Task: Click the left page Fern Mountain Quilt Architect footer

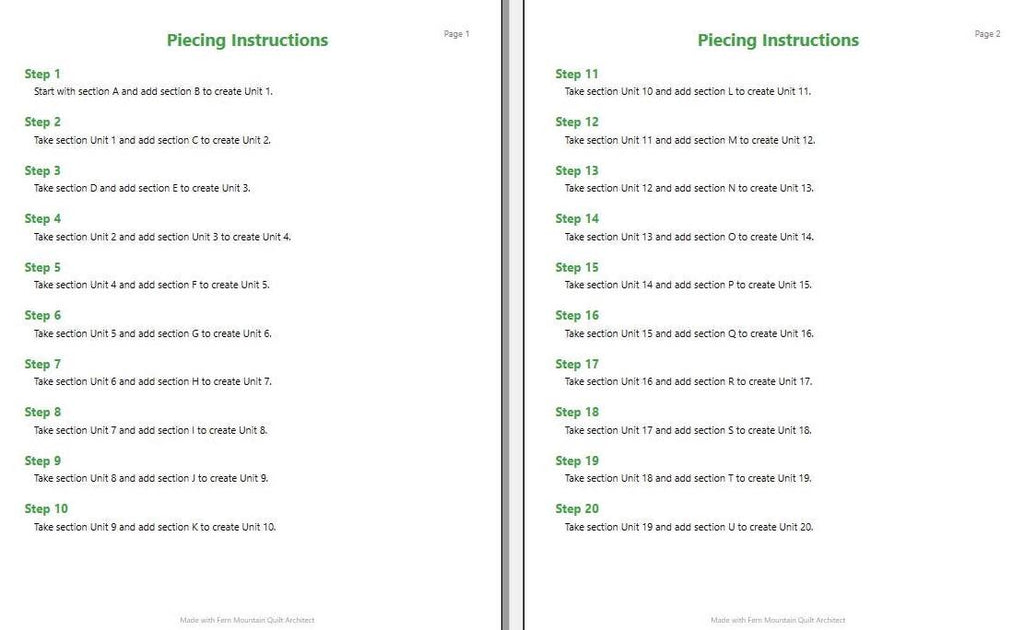Action: [x=248, y=620]
